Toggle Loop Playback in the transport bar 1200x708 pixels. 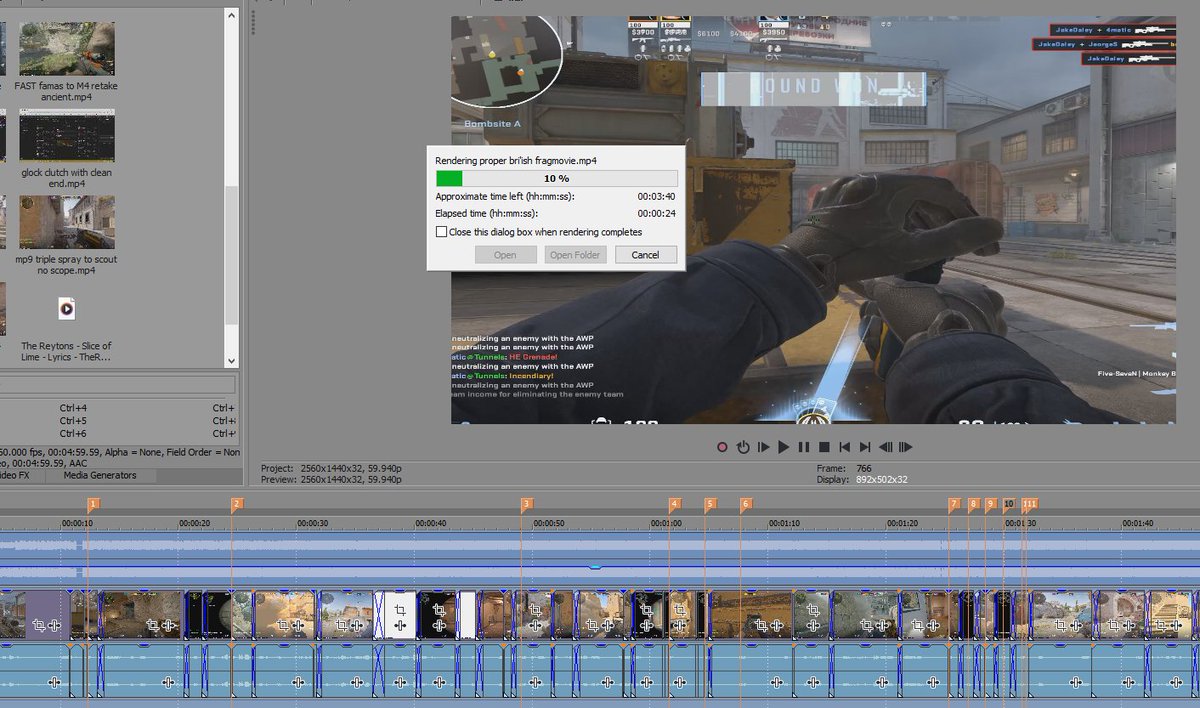click(743, 447)
